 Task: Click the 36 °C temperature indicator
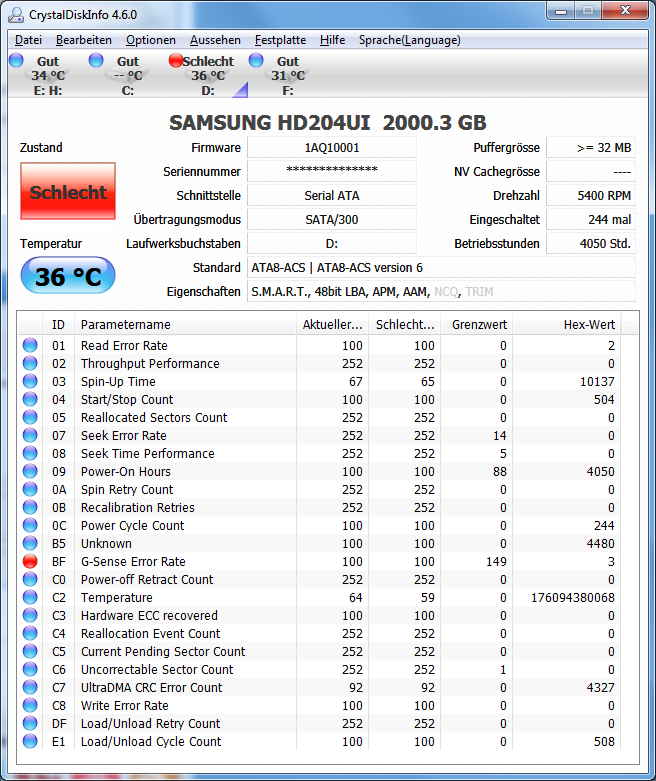click(x=68, y=275)
